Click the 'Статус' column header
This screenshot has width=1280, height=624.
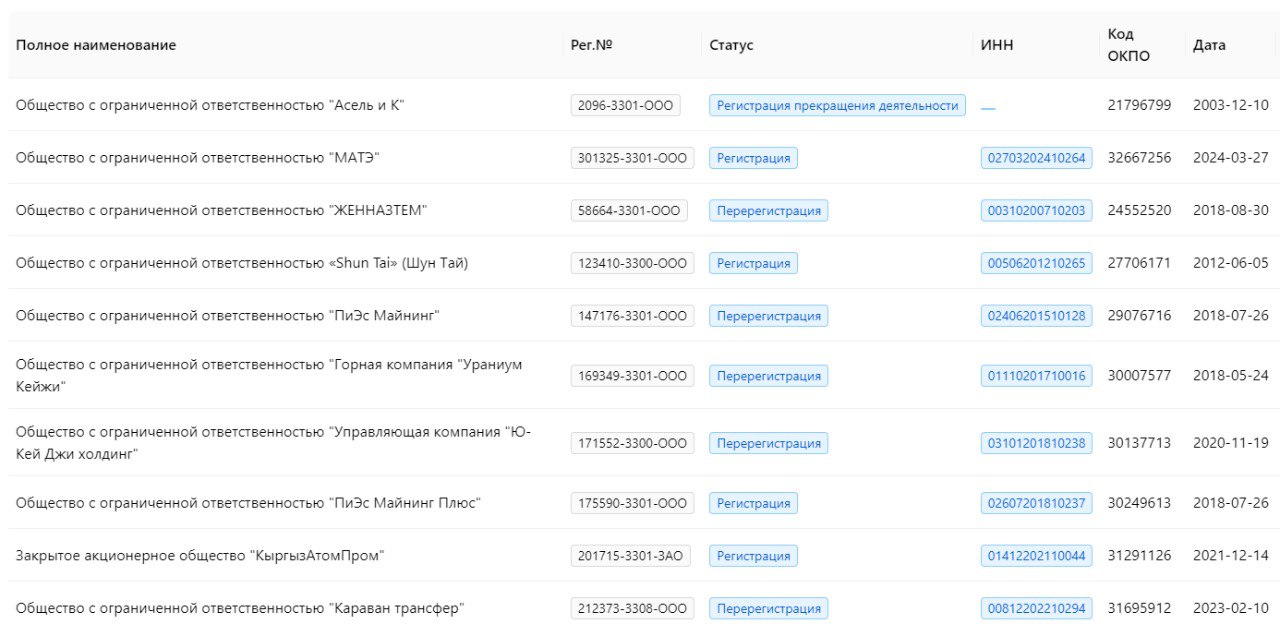[x=731, y=45]
